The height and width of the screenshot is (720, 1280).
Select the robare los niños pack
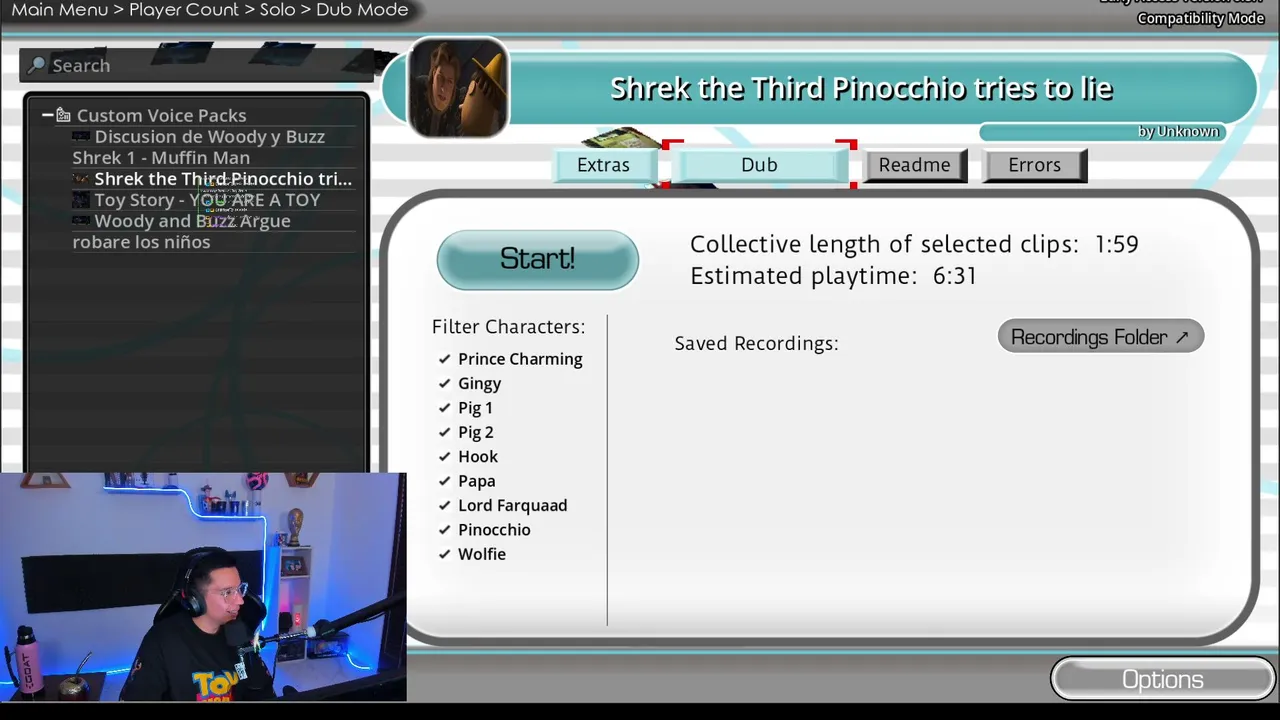pyautogui.click(x=141, y=242)
